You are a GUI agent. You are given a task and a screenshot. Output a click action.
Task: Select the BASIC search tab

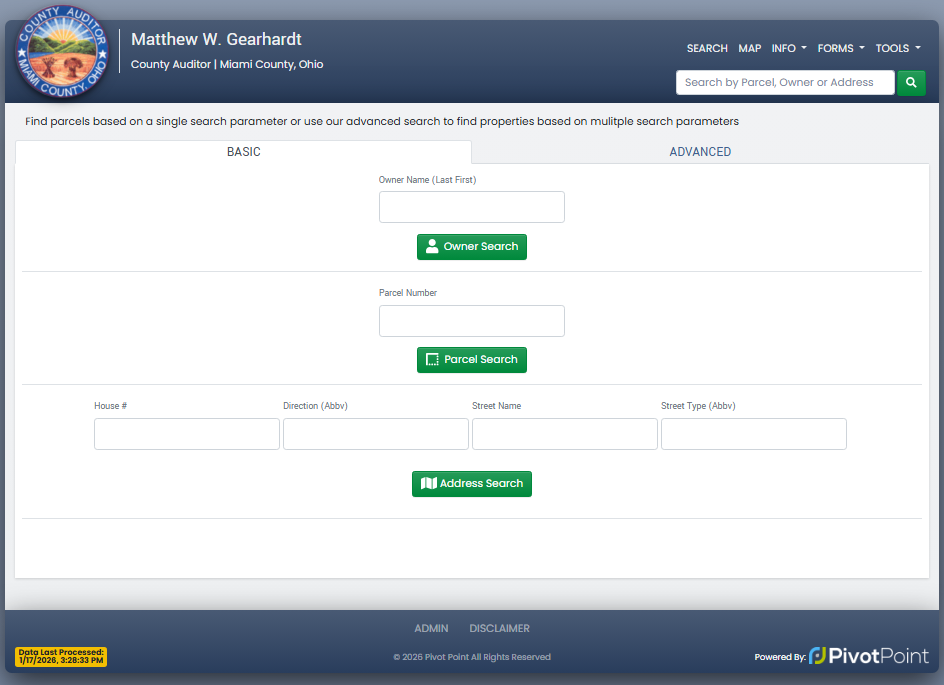point(243,152)
